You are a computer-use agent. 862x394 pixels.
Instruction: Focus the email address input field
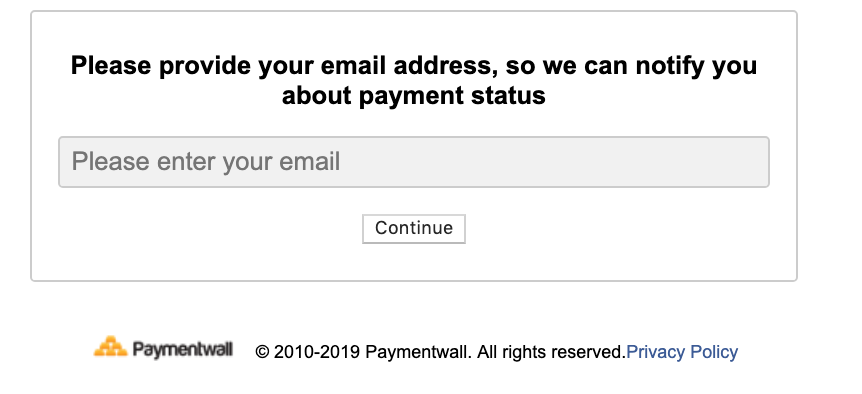(413, 162)
